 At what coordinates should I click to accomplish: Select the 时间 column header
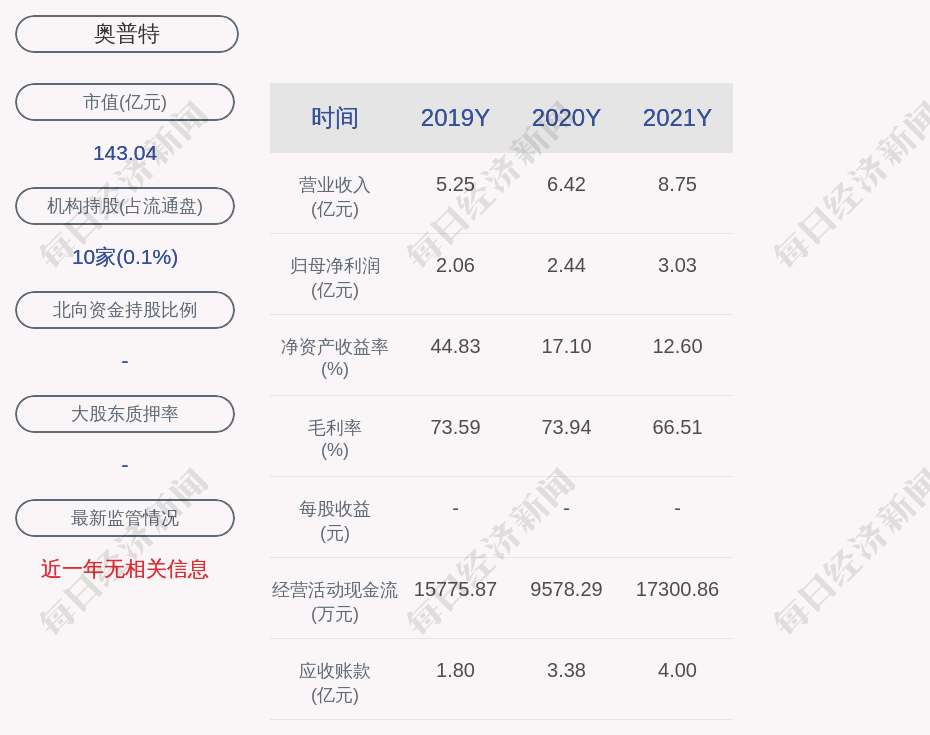tap(335, 118)
